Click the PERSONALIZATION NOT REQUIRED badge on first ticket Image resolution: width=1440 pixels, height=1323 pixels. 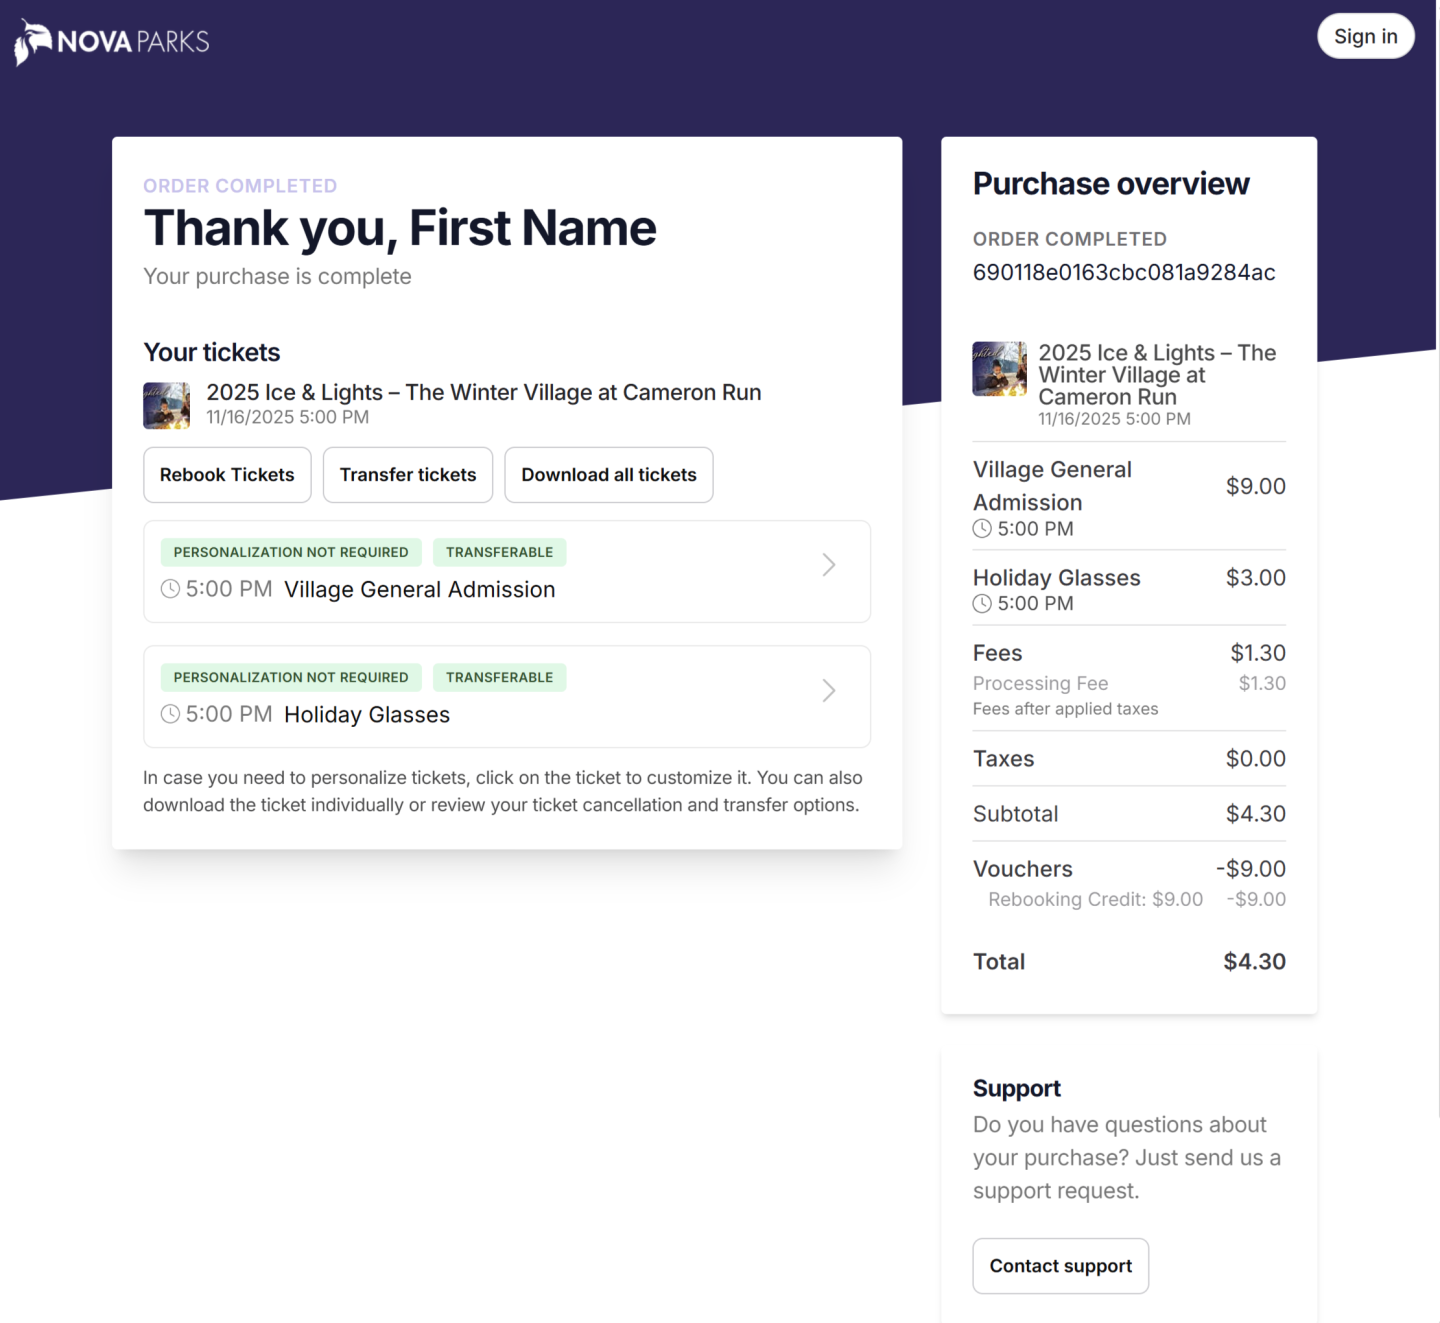tap(290, 552)
